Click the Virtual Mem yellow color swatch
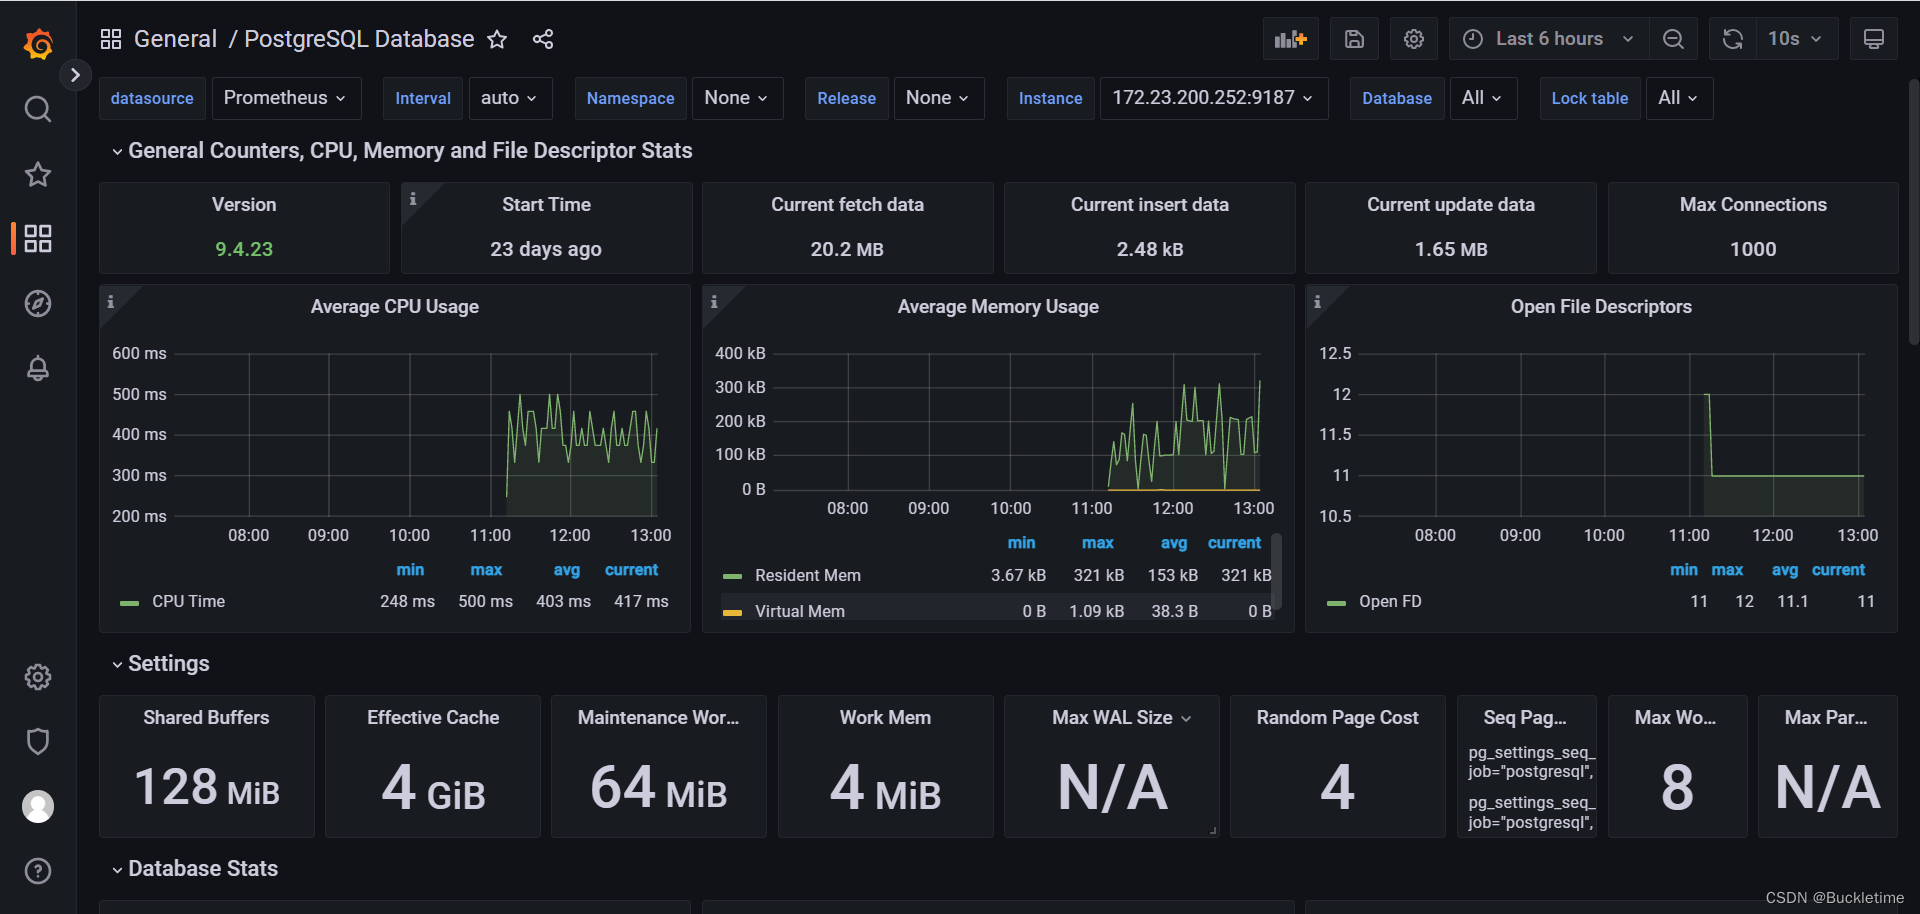Screen dimensions: 1920x914 click(x=732, y=613)
